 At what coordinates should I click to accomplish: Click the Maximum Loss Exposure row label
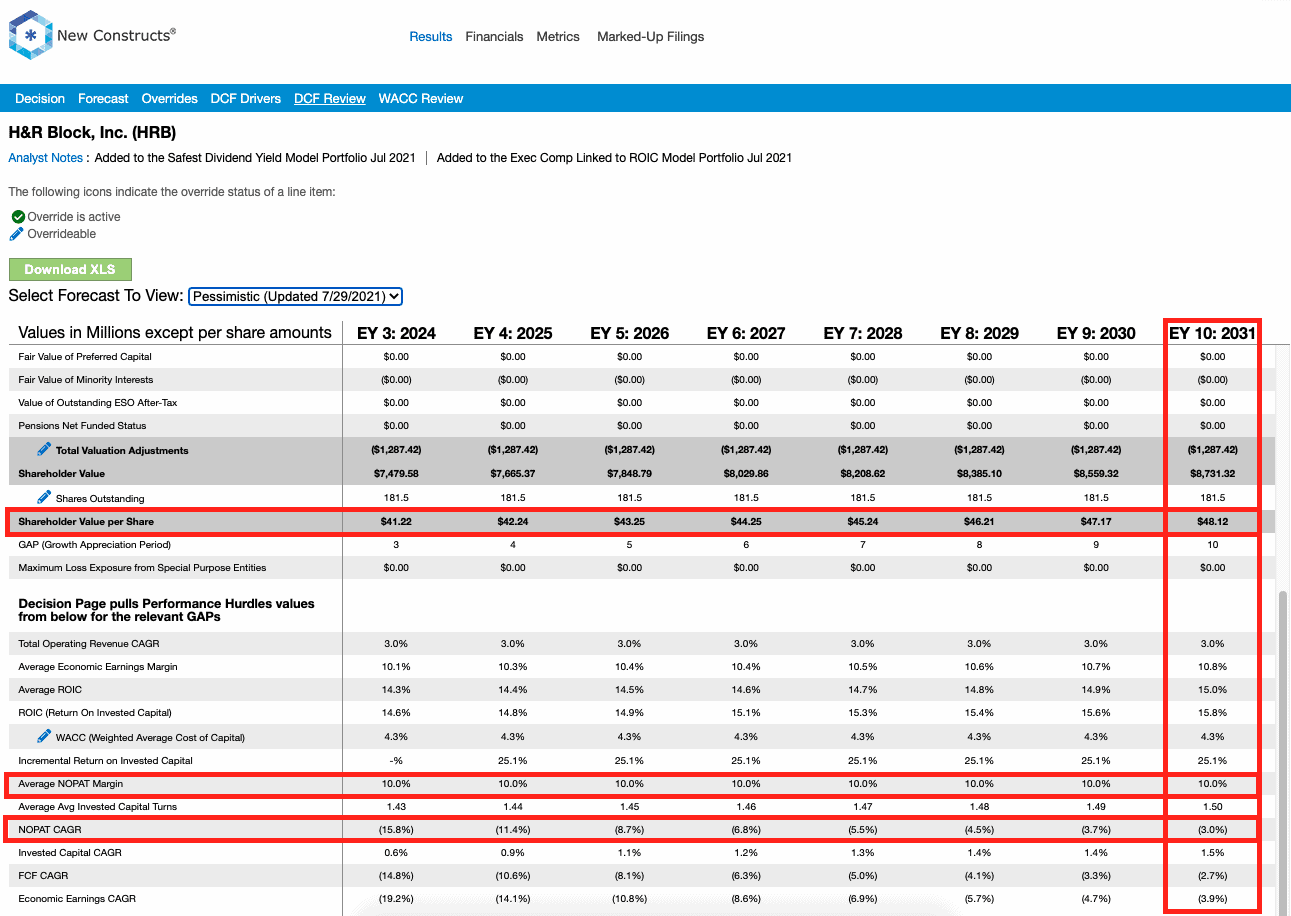[142, 568]
